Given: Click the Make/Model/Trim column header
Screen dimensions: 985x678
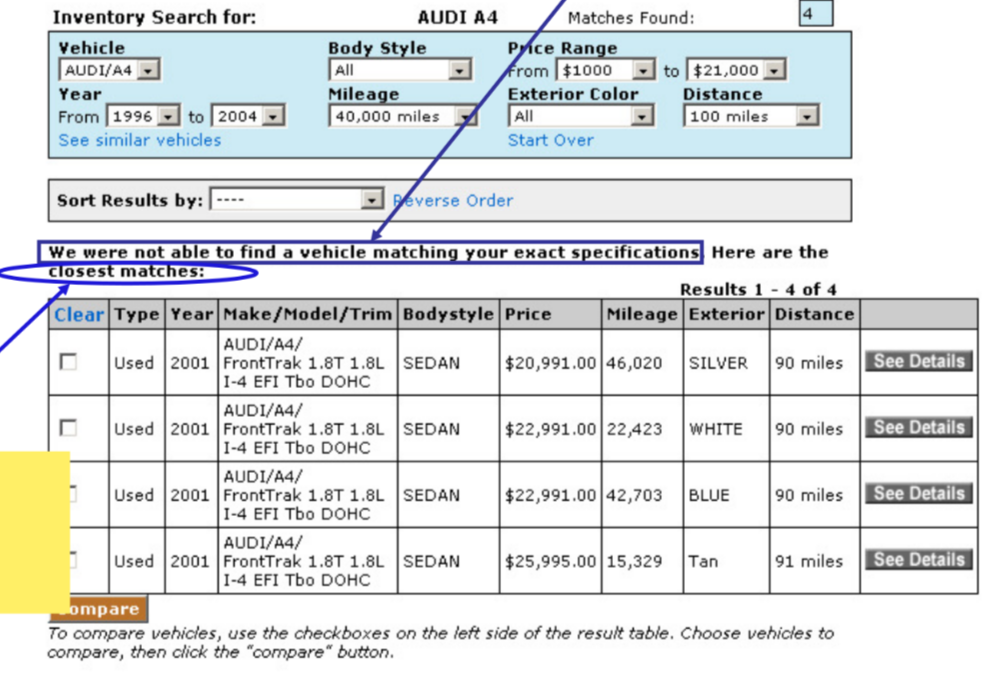Looking at the screenshot, I should click(308, 314).
